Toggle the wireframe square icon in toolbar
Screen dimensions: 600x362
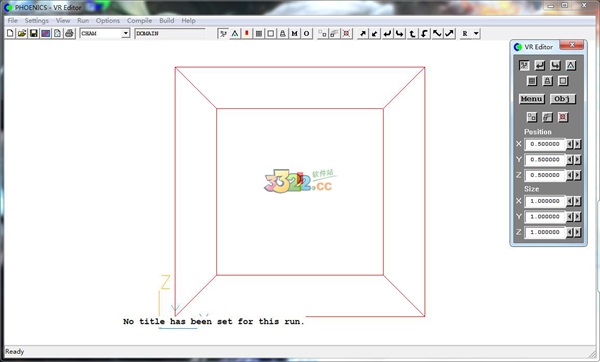[271, 34]
